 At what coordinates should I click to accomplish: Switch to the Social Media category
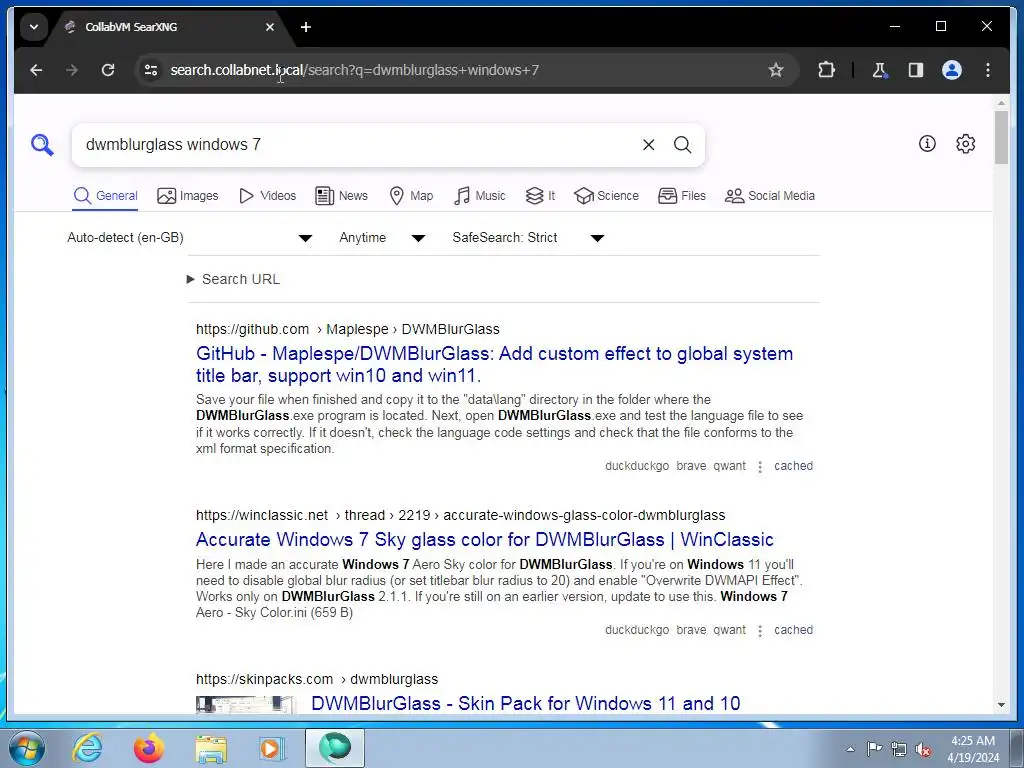[769, 196]
